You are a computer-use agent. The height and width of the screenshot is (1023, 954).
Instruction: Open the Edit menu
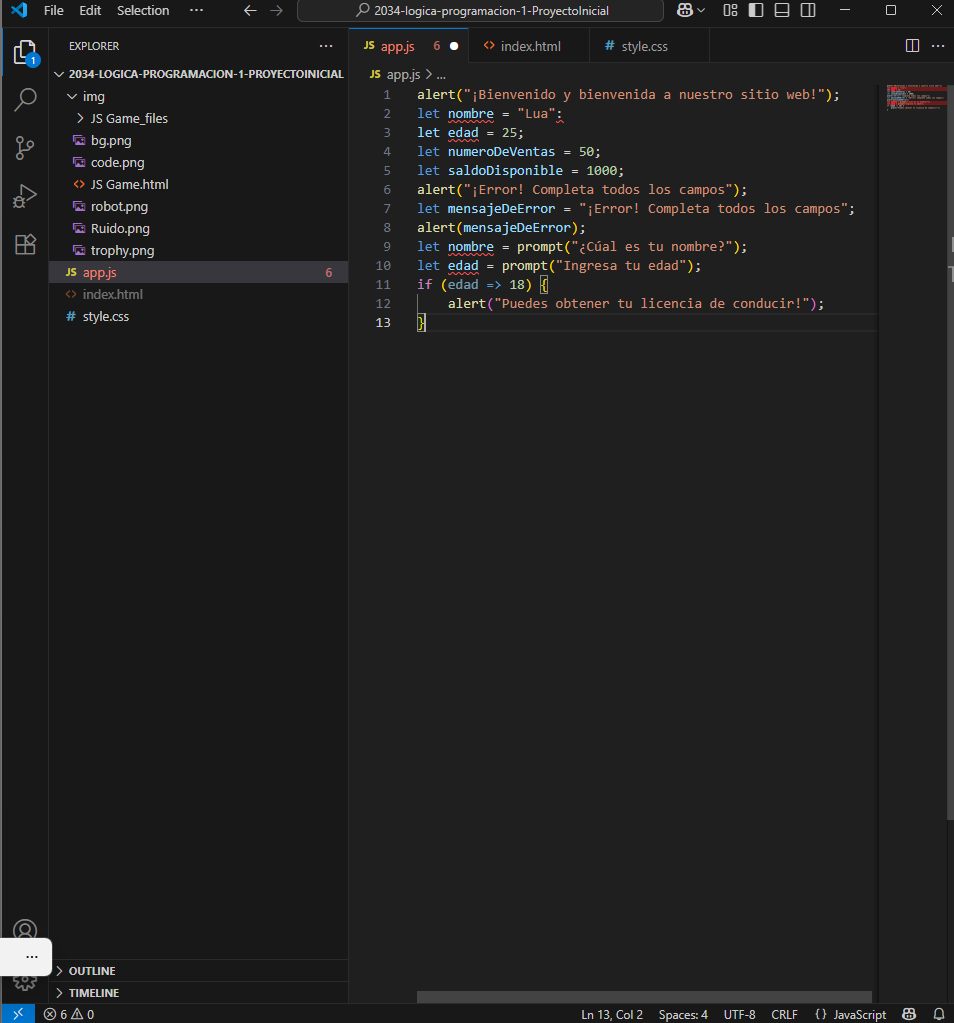tap(90, 10)
